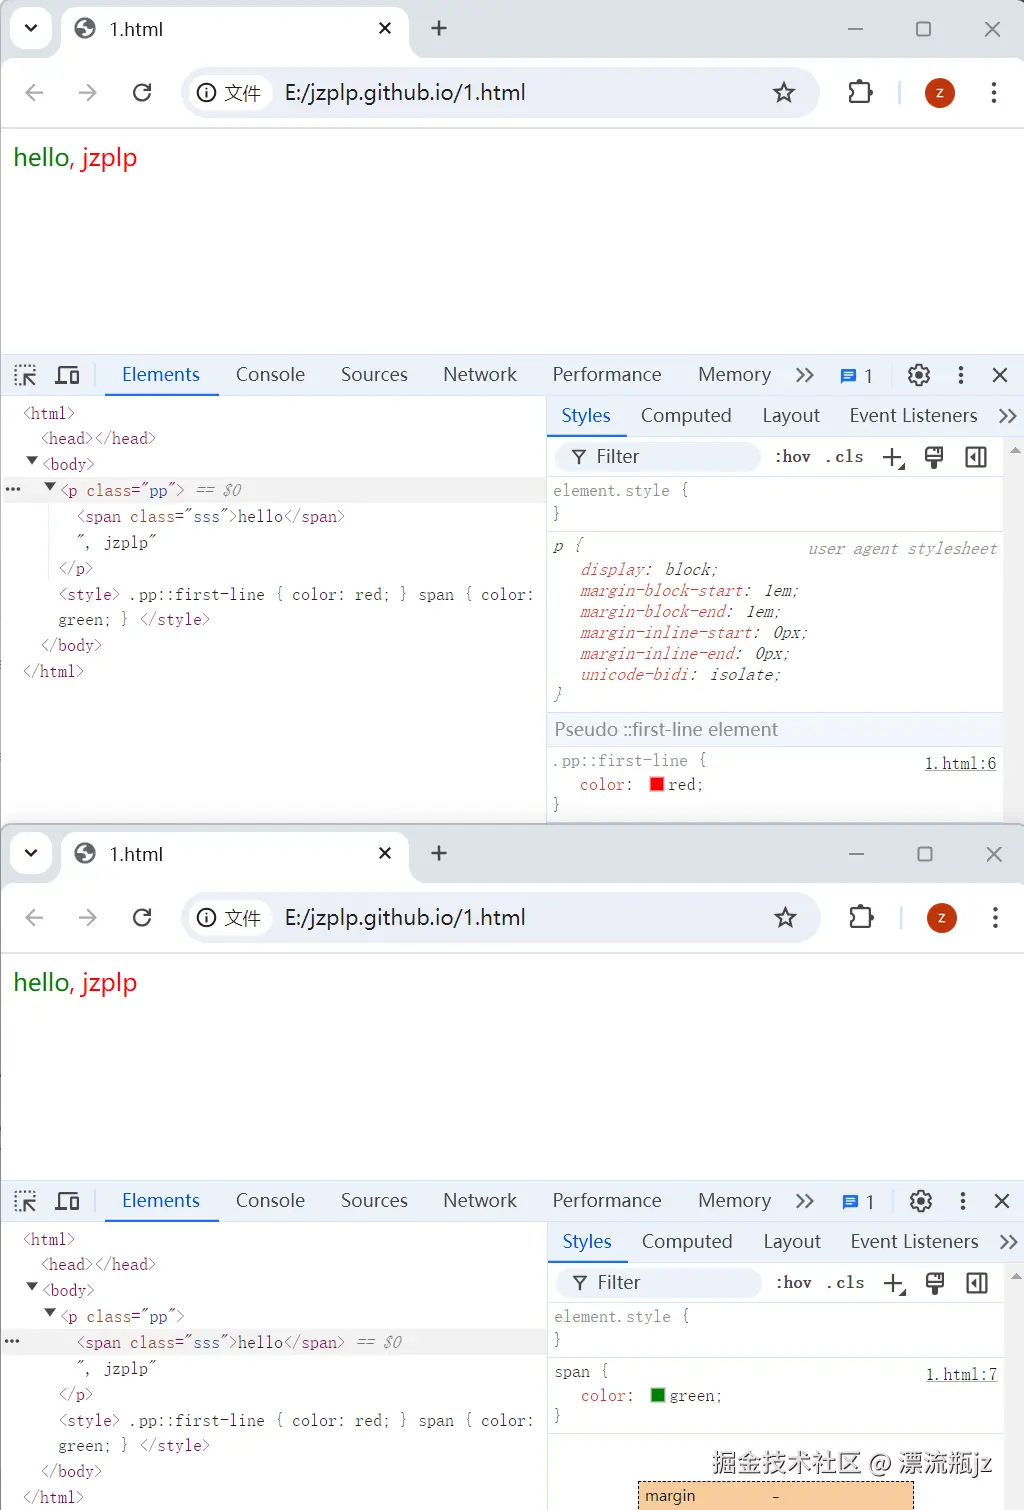This screenshot has height=1510, width=1024.
Task: Select span.sss node in top Elements tree
Action: click(x=211, y=517)
